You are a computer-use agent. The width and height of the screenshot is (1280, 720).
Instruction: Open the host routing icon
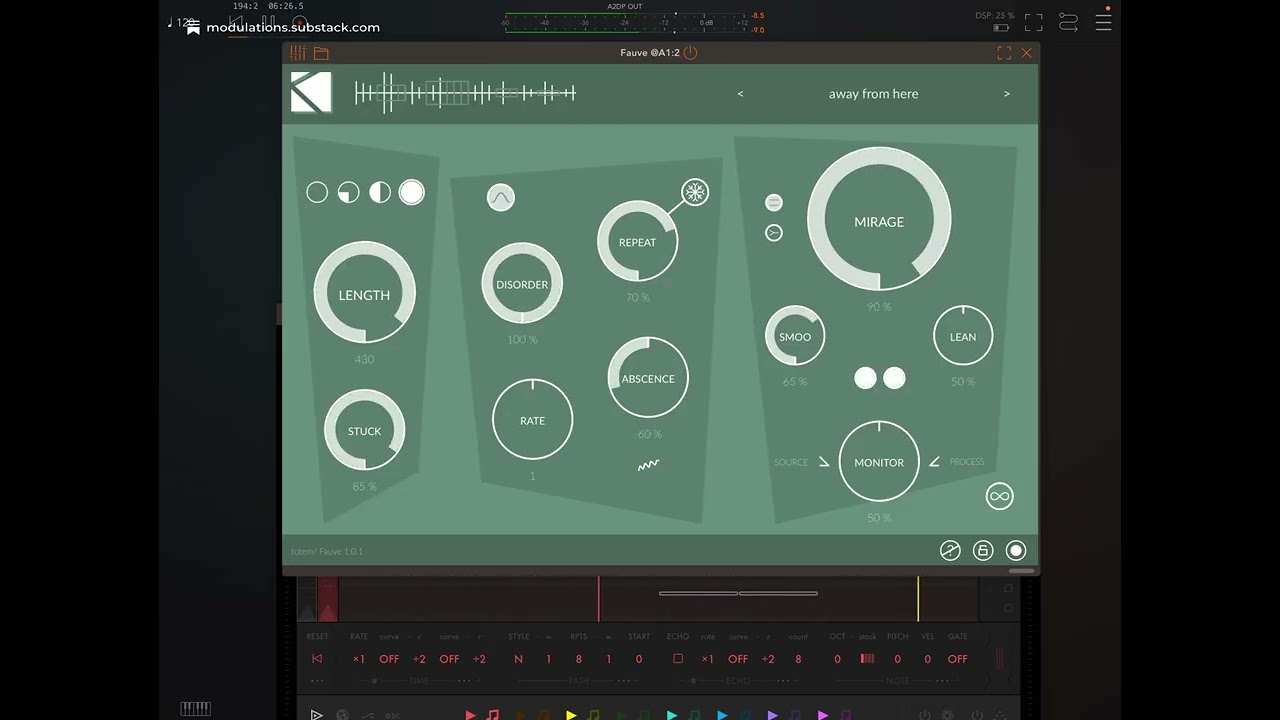coord(1068,22)
